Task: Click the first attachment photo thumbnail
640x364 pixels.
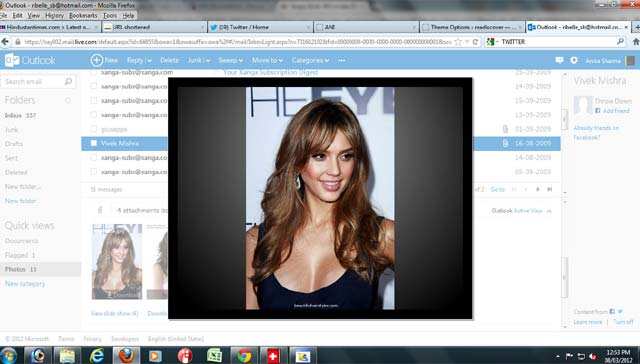Action: click(117, 262)
